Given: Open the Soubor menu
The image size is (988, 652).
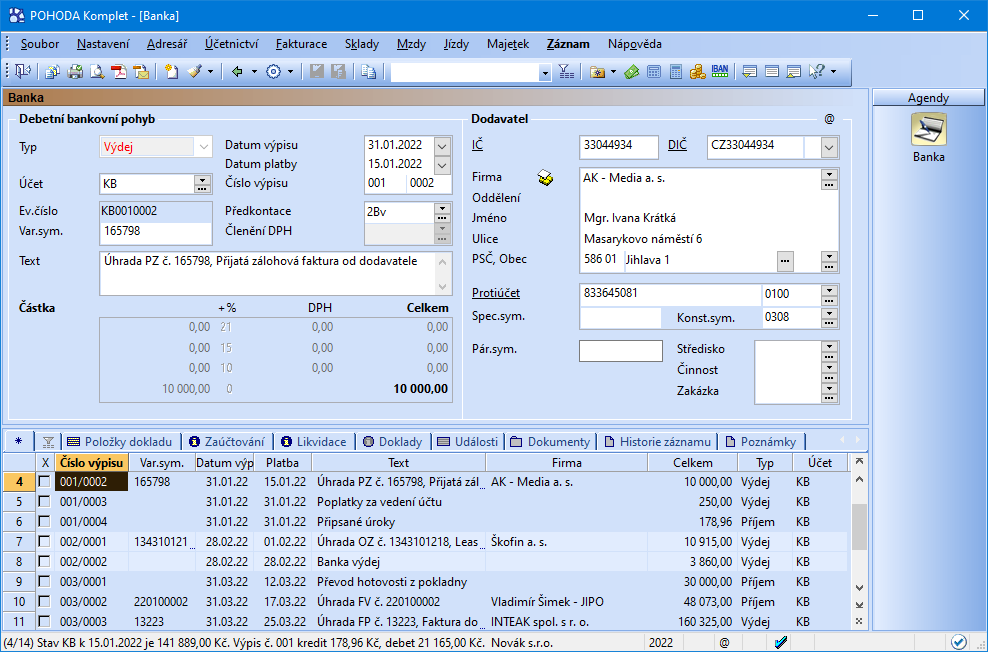Looking at the screenshot, I should coord(40,44).
